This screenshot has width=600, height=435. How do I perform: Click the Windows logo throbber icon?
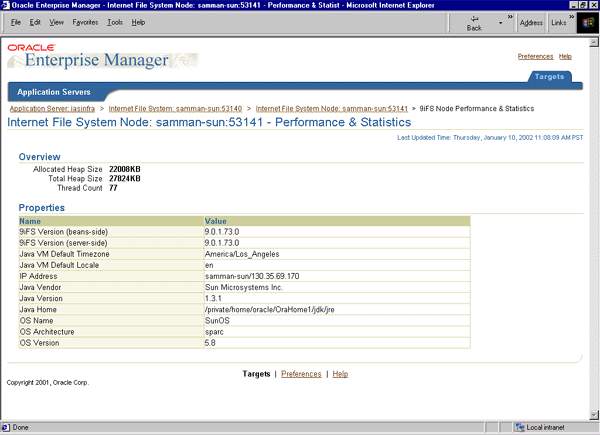tap(587, 23)
